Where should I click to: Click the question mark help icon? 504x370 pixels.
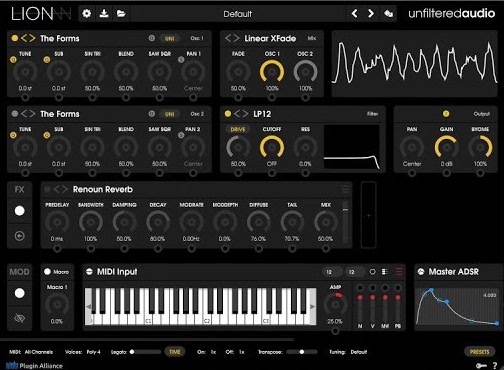[x=495, y=366]
